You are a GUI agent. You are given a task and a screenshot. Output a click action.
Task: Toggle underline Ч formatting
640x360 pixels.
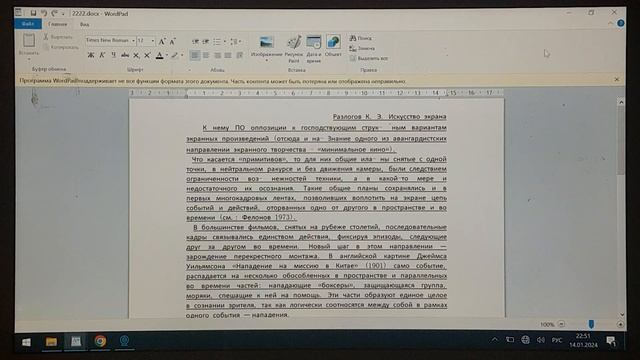(x=113, y=55)
